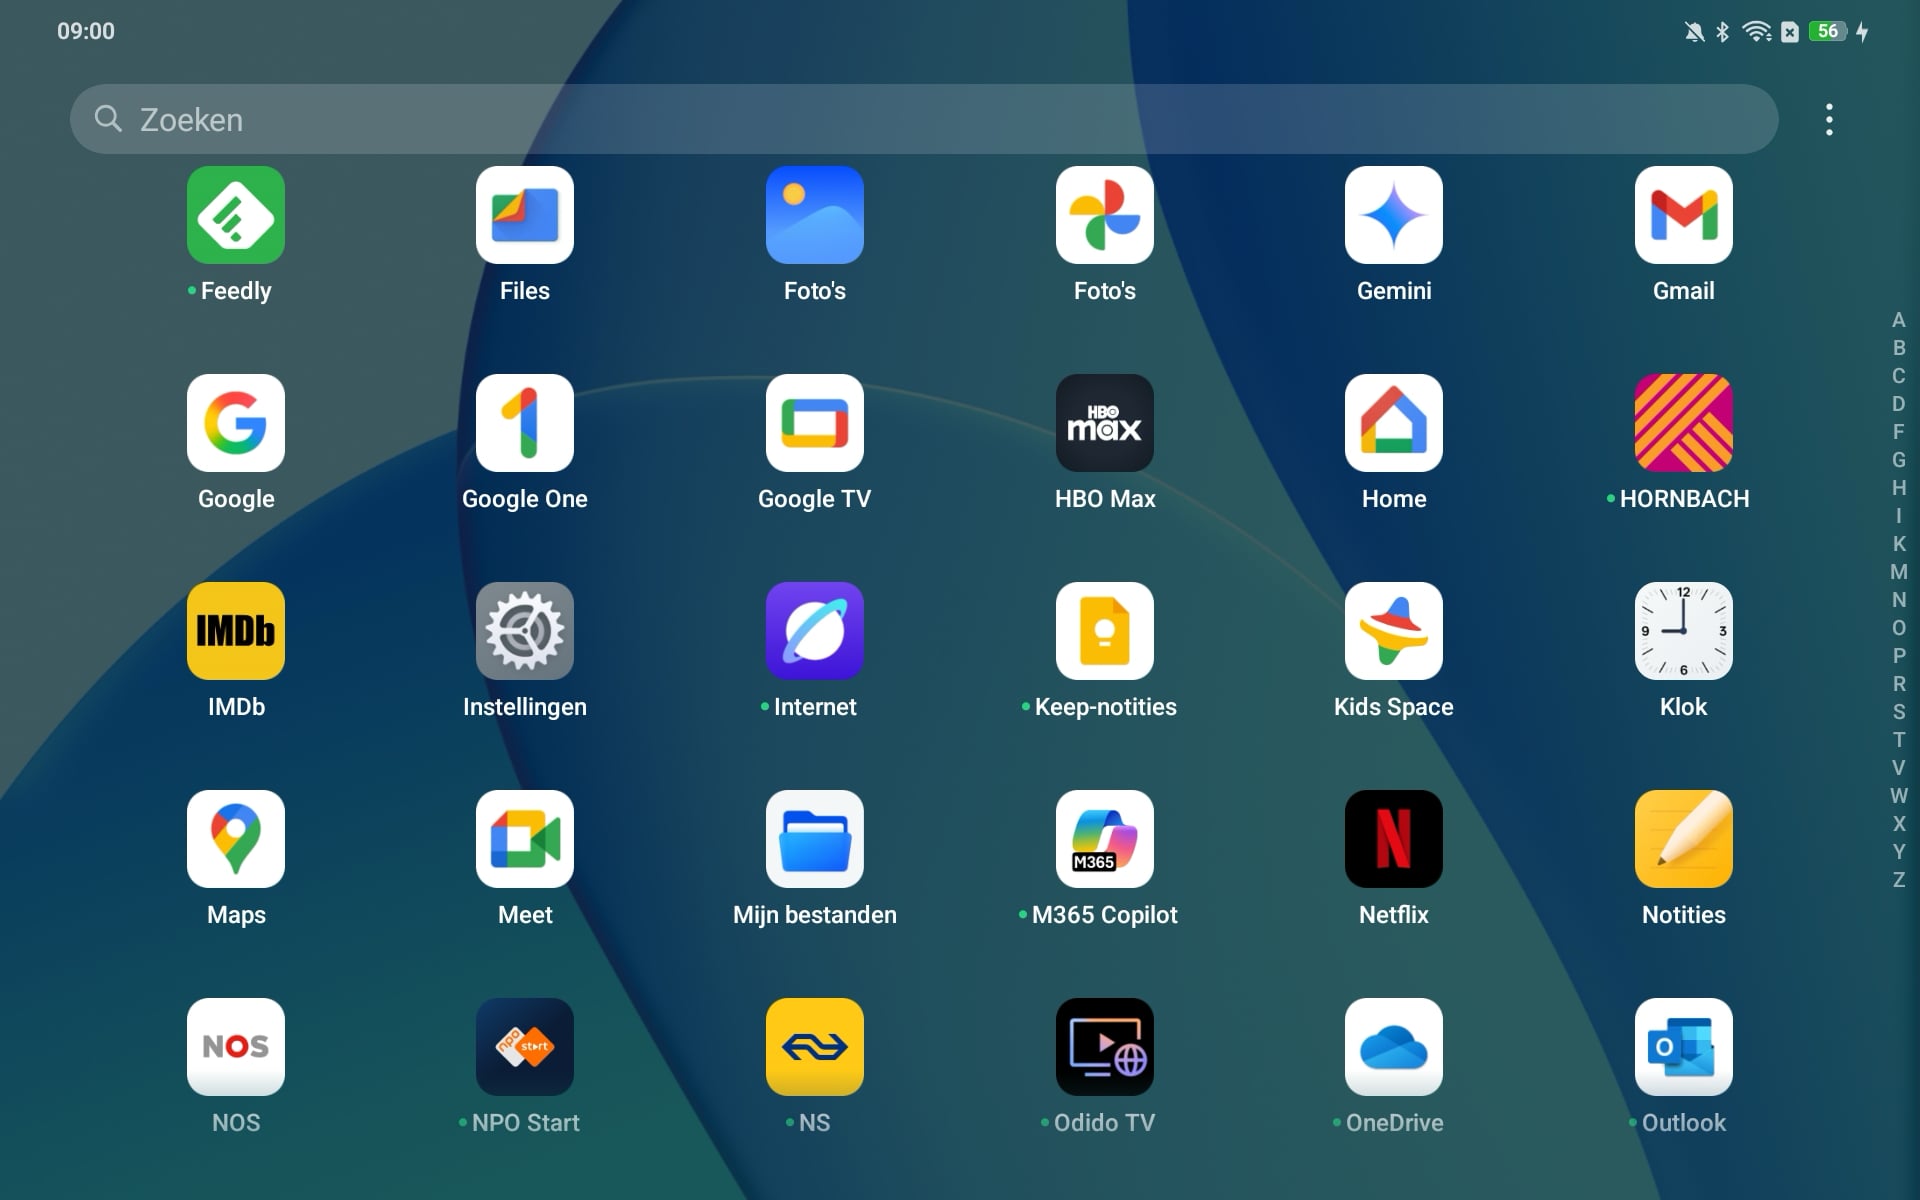
Task: Tap the Bluetooth status icon
Action: click(1722, 32)
